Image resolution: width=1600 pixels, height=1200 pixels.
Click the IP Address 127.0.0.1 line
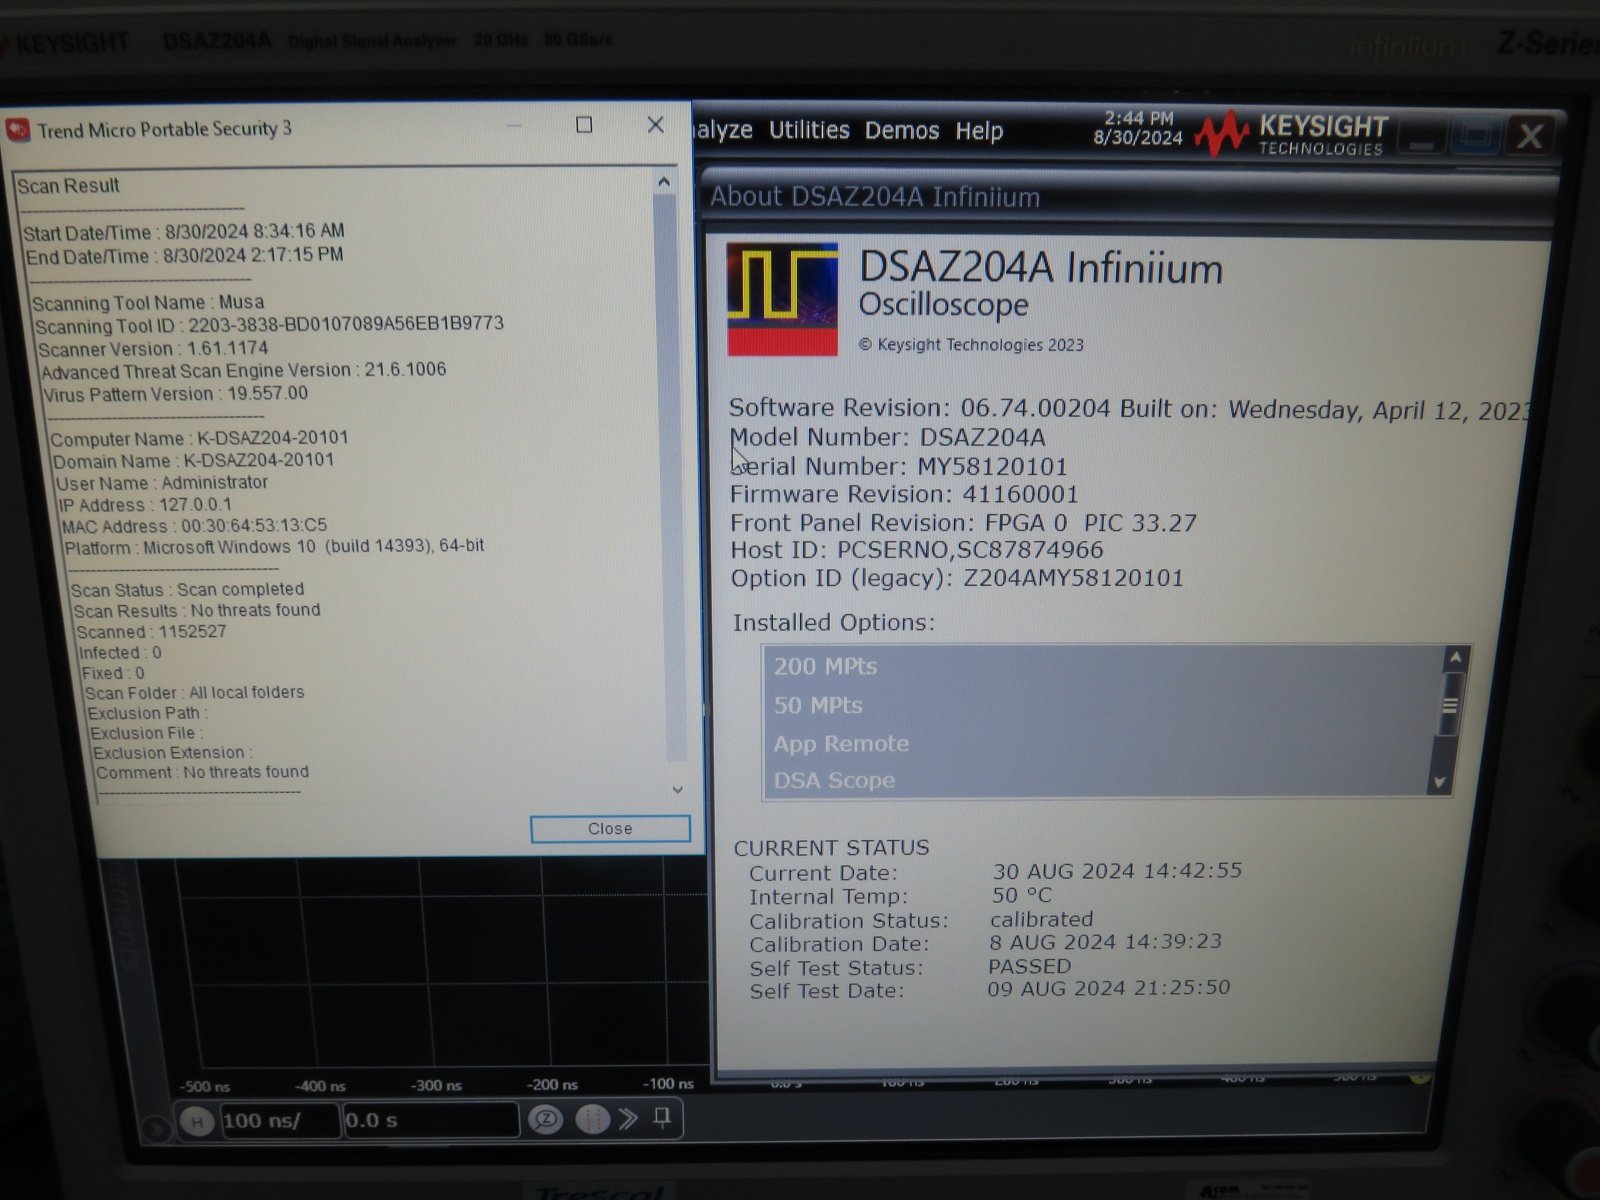145,505
